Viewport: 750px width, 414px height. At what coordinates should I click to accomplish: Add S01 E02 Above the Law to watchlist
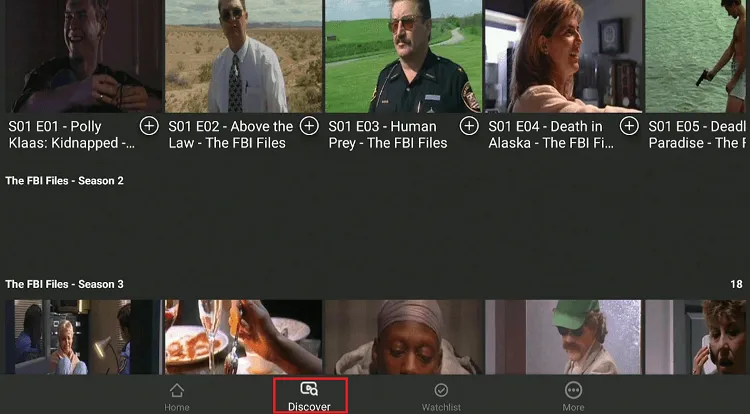[x=309, y=126]
